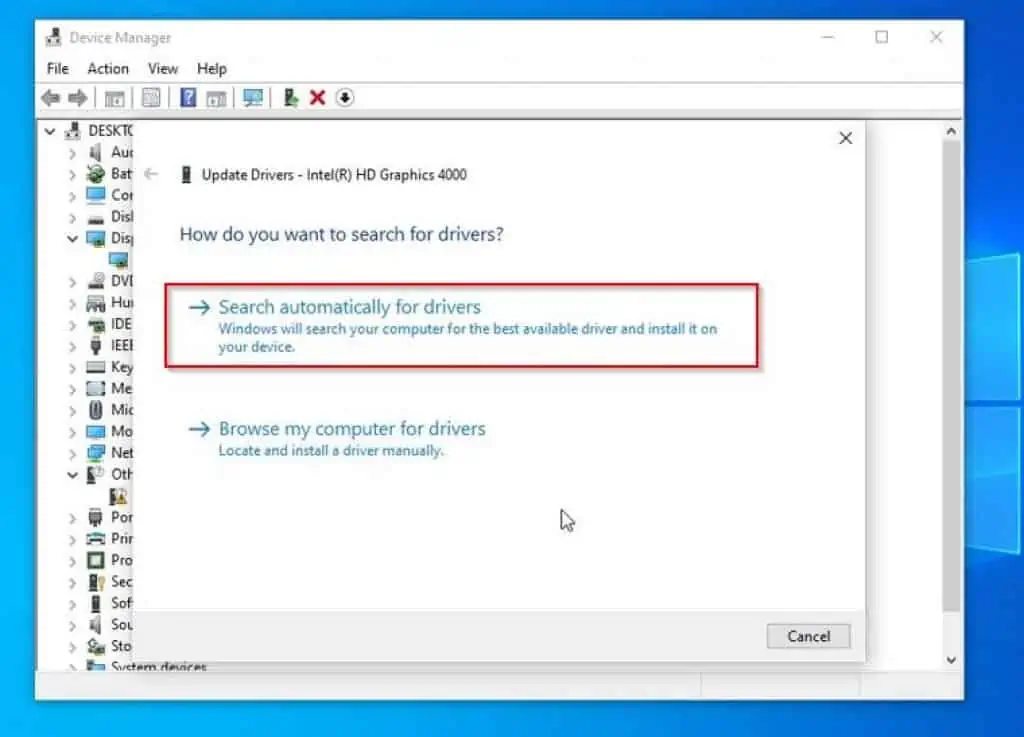Click the Properties toolbar icon

[x=151, y=98]
